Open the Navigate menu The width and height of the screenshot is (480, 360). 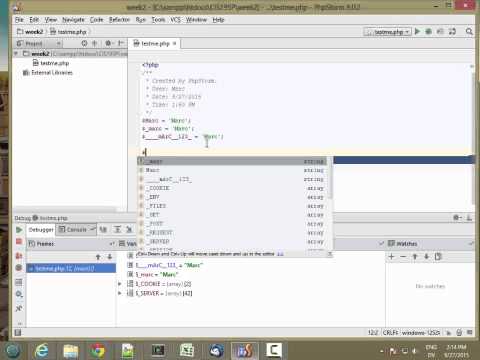[x=73, y=20]
